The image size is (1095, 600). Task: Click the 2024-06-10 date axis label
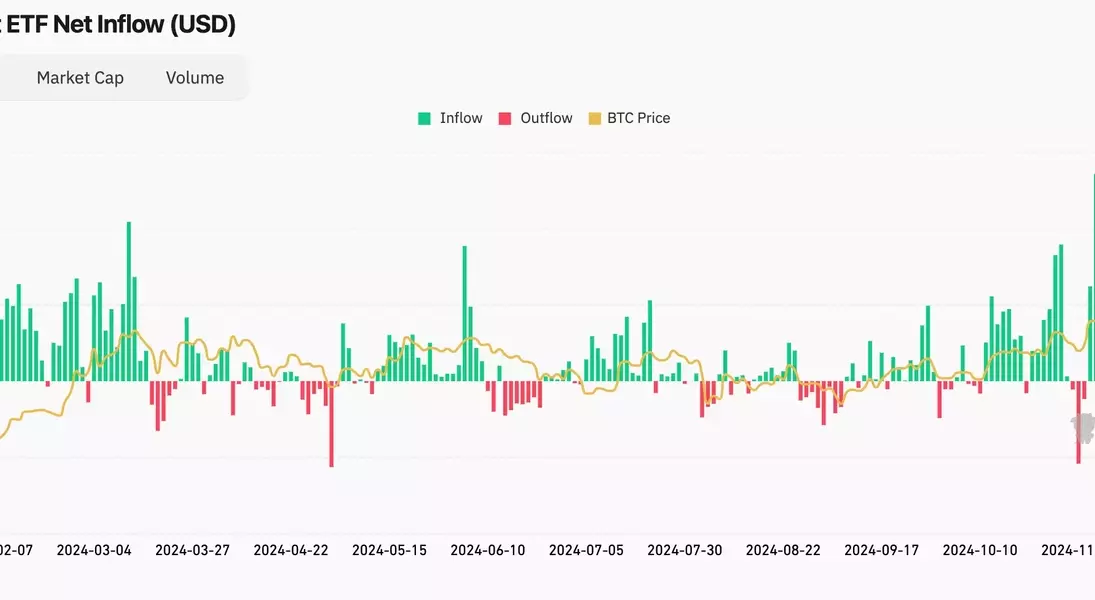tap(488, 550)
